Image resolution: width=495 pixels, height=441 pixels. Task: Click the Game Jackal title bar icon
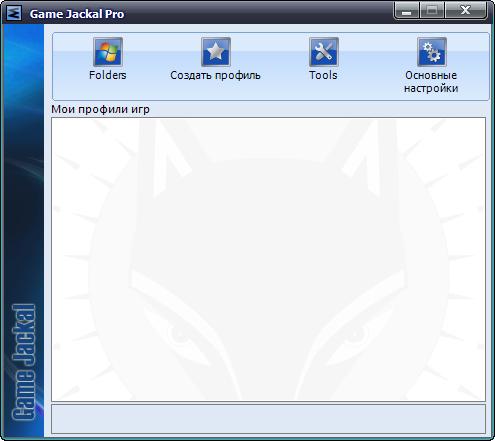pos(14,14)
